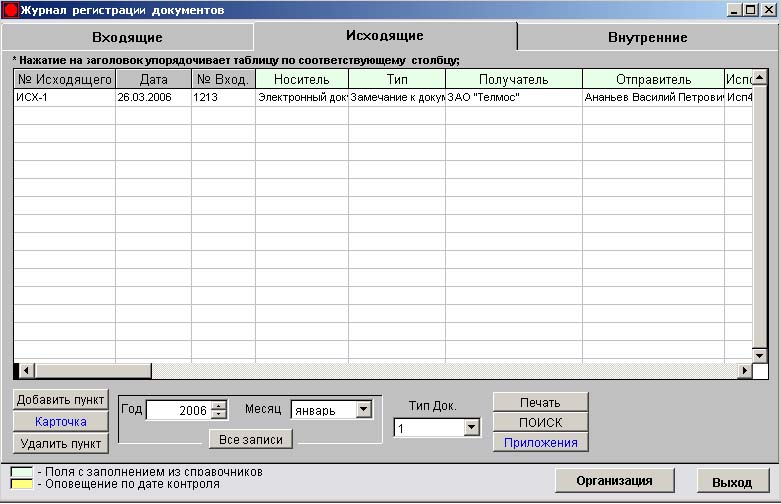
Task: Select the Исходящие tab
Action: [385, 35]
